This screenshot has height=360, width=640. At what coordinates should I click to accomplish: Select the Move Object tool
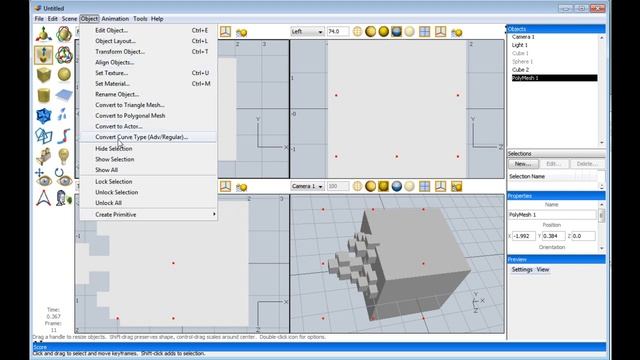click(44, 34)
